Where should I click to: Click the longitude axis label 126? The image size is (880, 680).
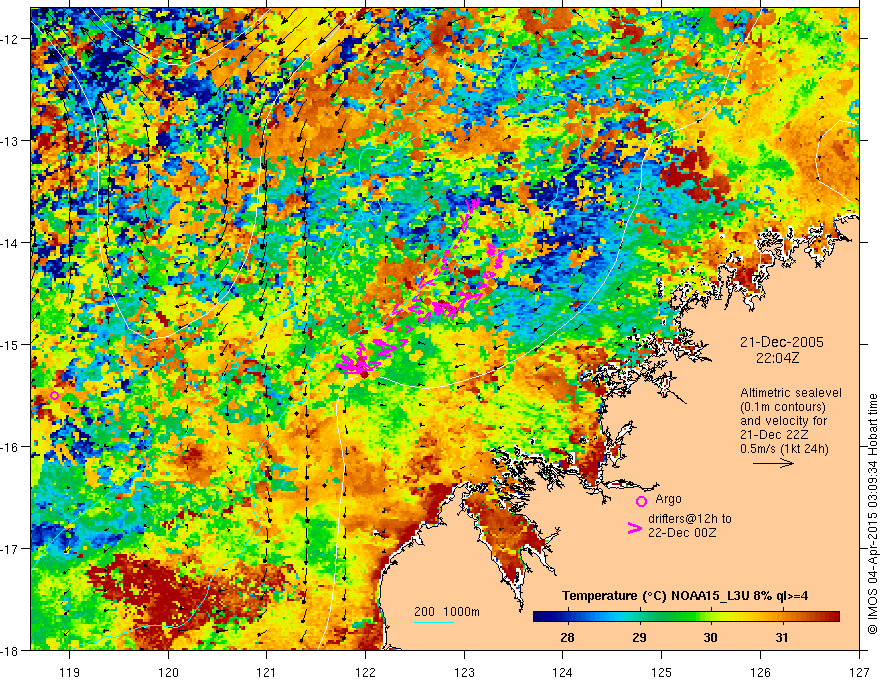760,672
